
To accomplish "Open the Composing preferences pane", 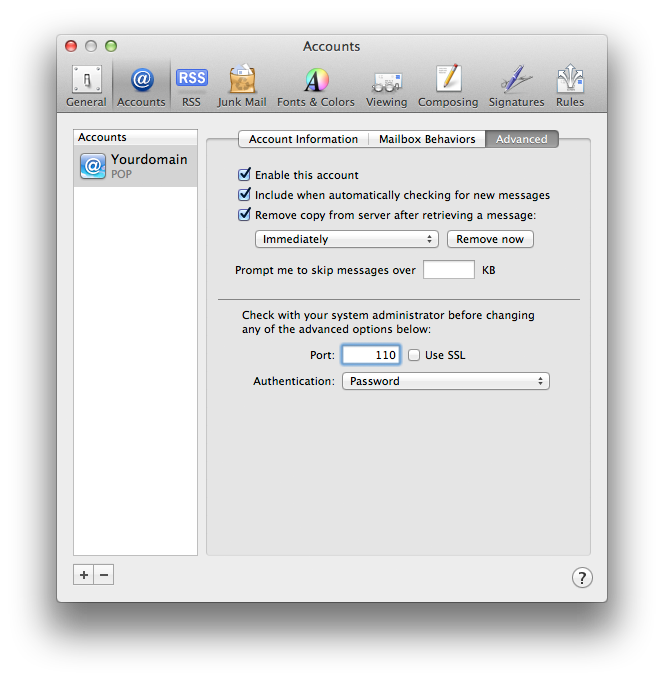I will tap(448, 86).
